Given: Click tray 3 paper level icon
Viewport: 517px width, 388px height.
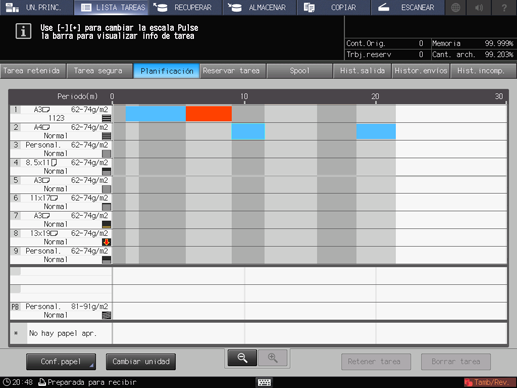Looking at the screenshot, I should point(106,153).
